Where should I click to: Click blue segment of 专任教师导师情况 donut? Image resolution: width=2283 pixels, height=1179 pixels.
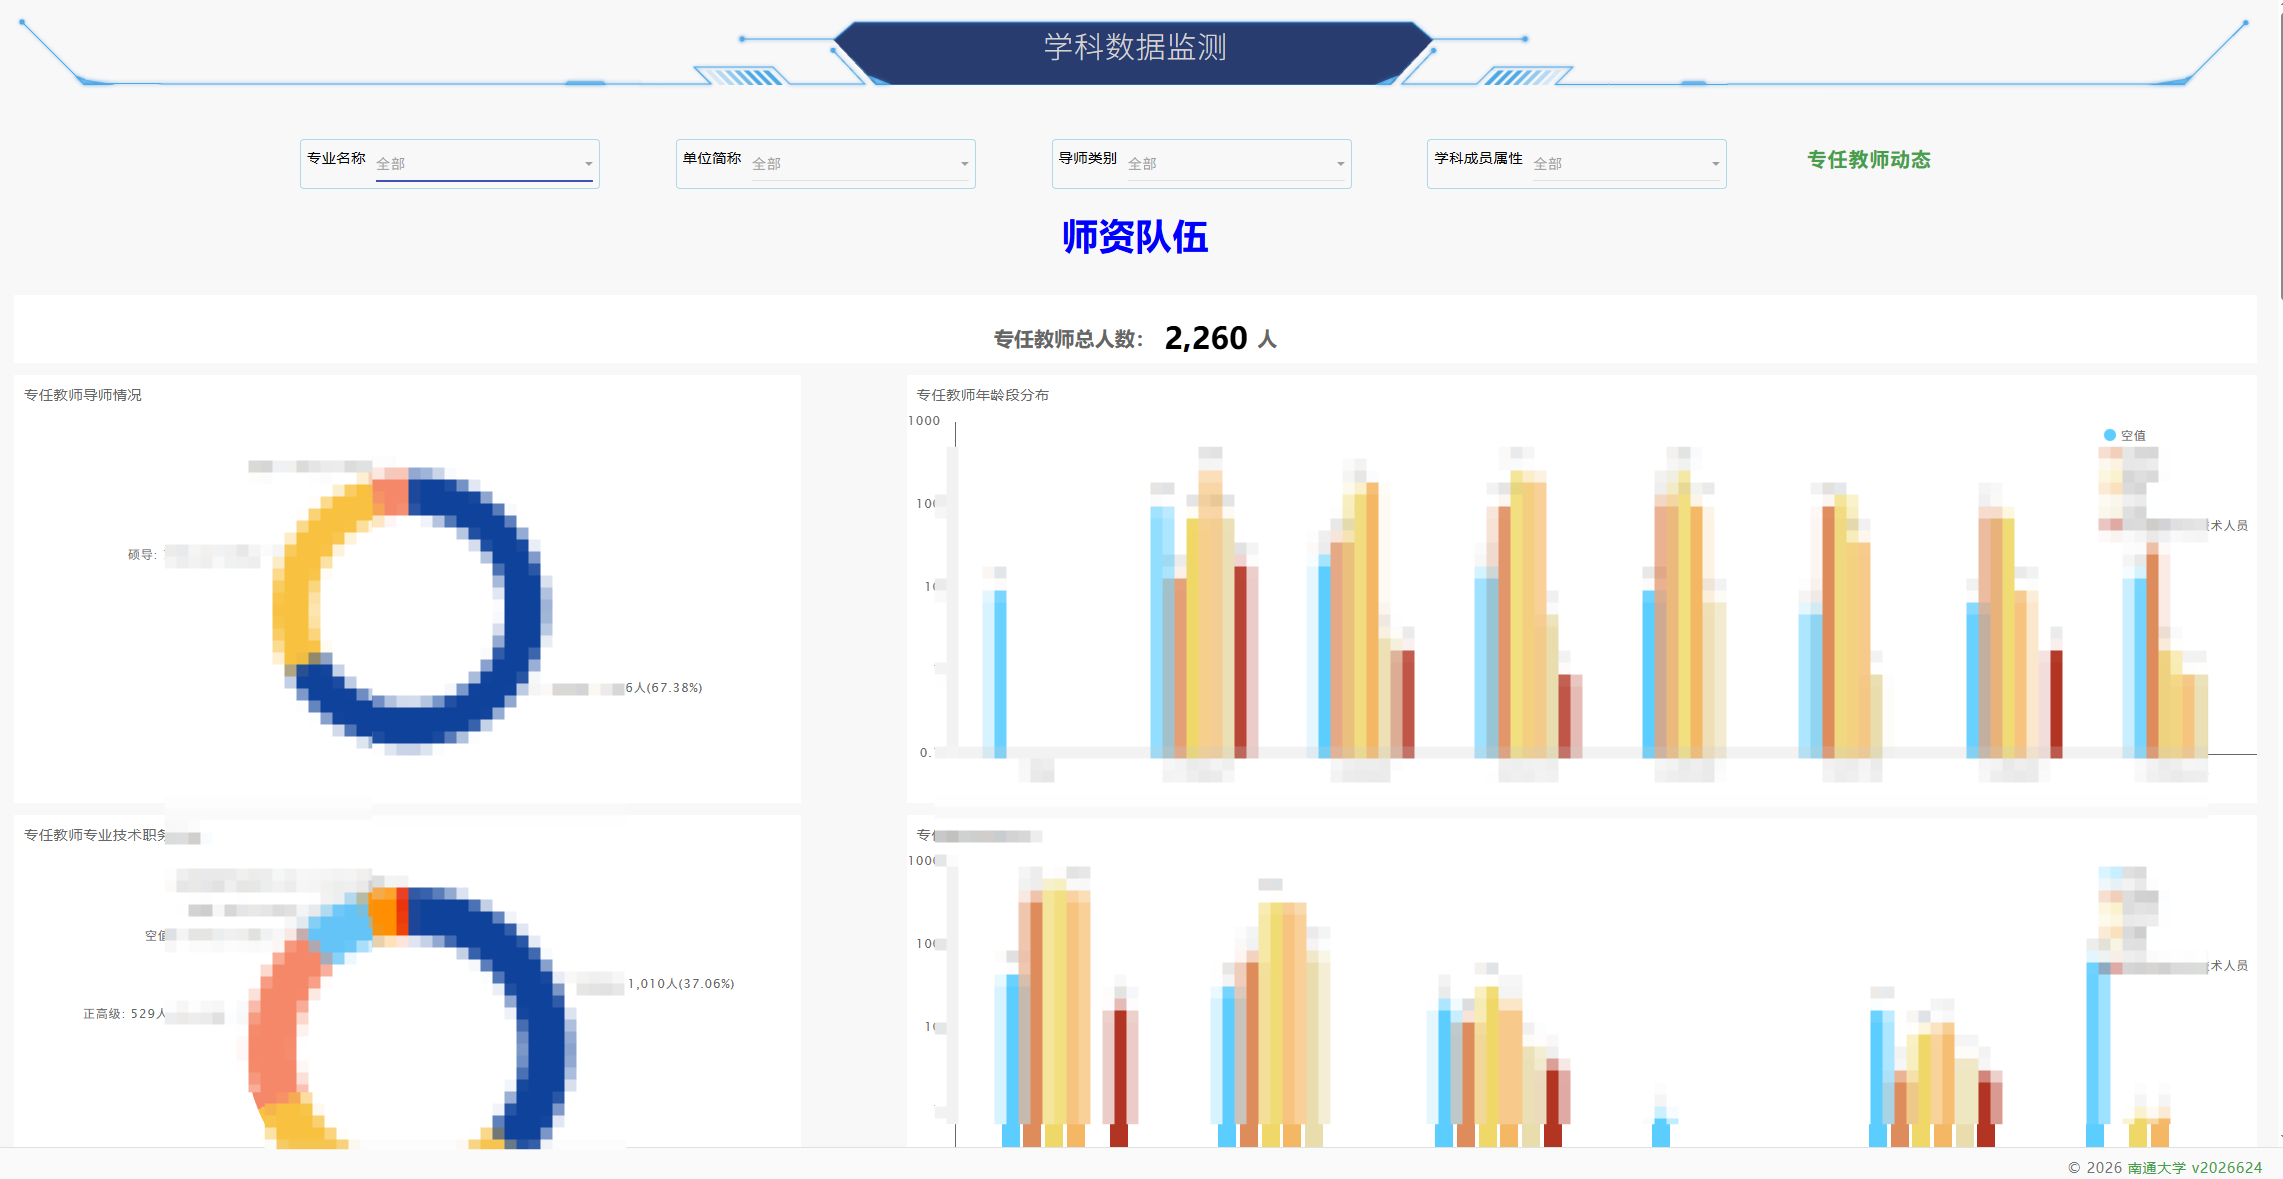(520, 610)
